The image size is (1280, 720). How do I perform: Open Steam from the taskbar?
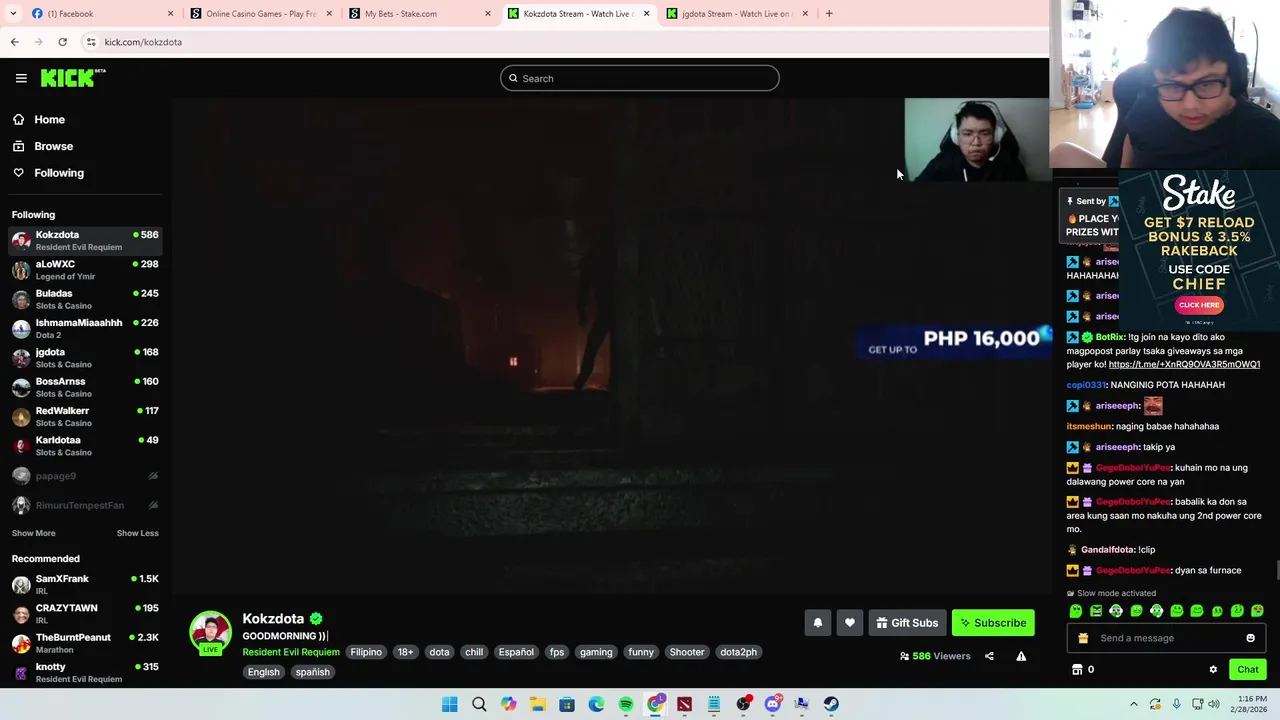click(x=831, y=704)
